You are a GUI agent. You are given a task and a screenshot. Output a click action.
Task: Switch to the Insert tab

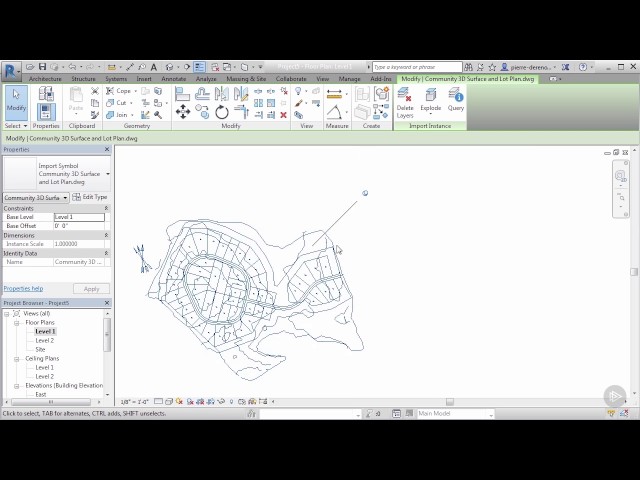point(144,79)
